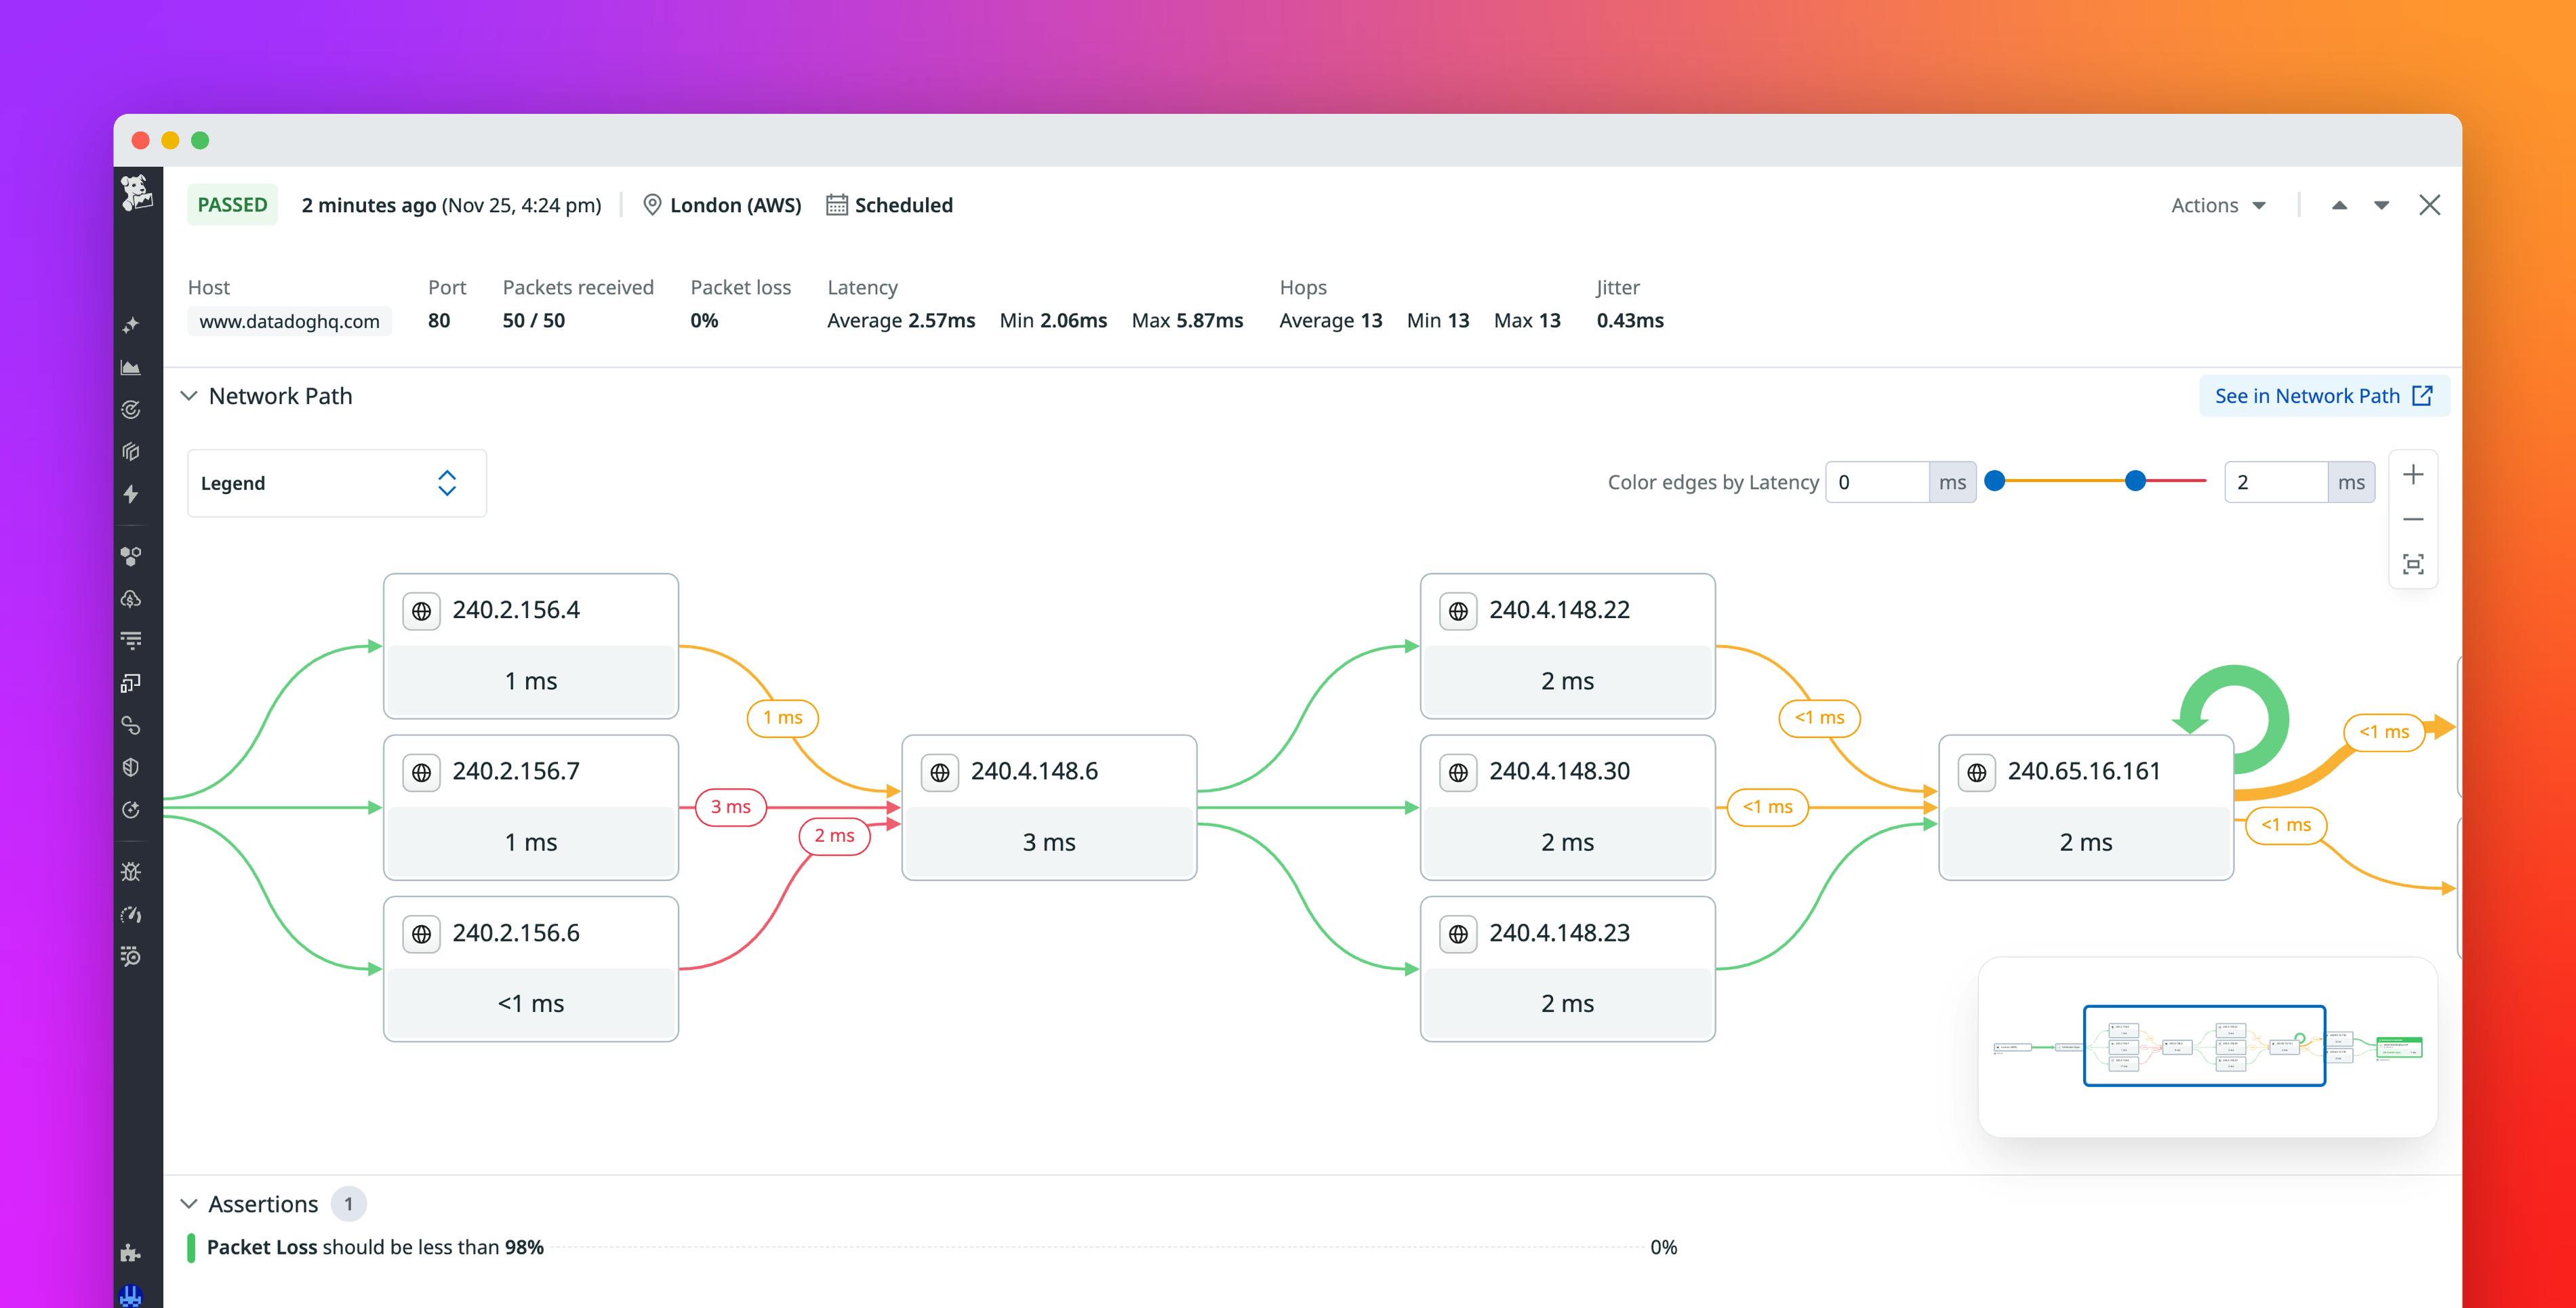Click the www.datadoghq.com host link
Viewport: 2576px width, 1308px height.
pos(289,321)
